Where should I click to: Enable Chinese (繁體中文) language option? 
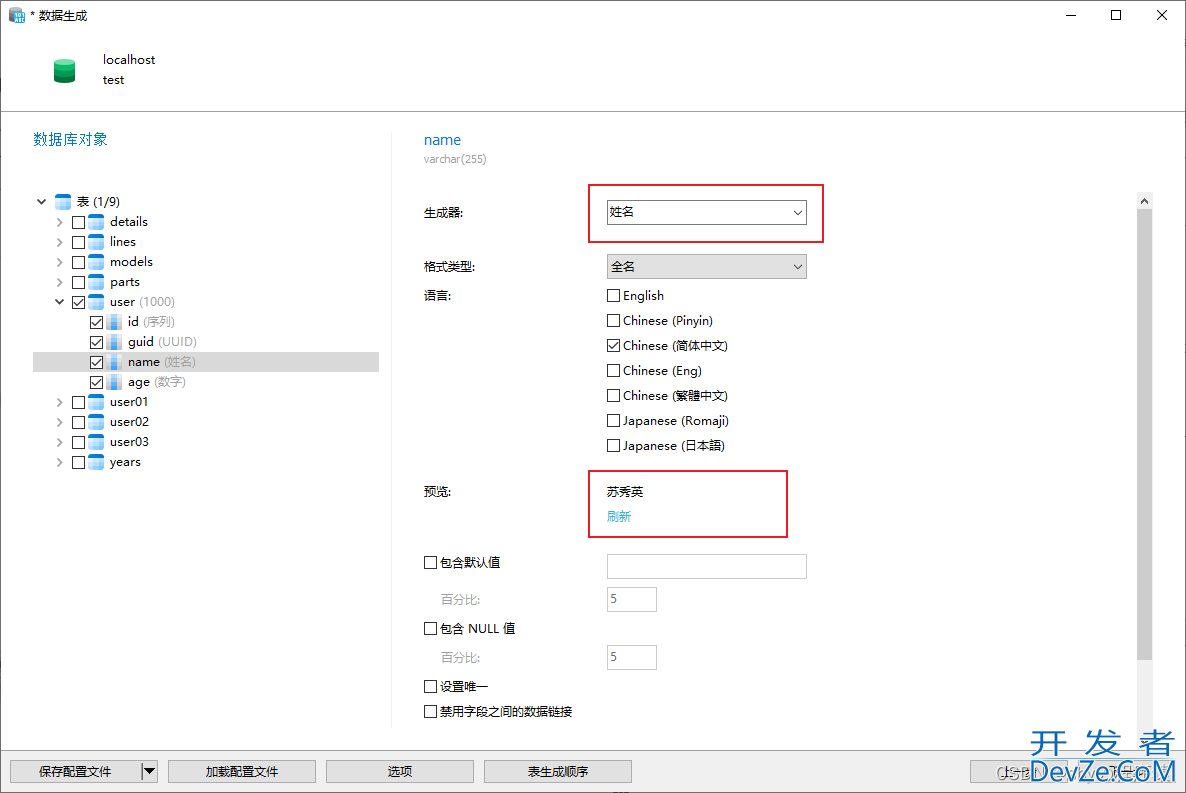(x=613, y=396)
